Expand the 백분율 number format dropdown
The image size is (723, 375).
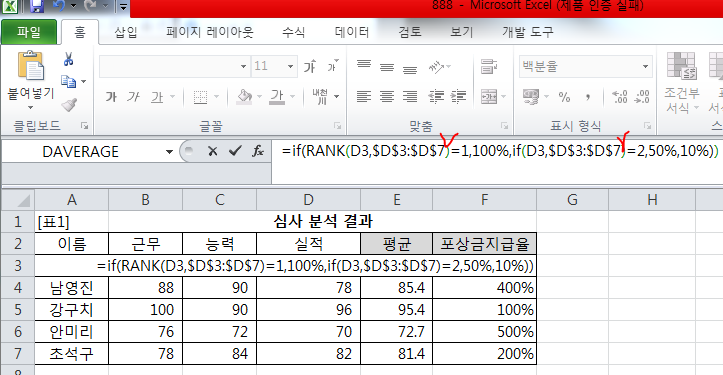pyautogui.click(x=645, y=66)
